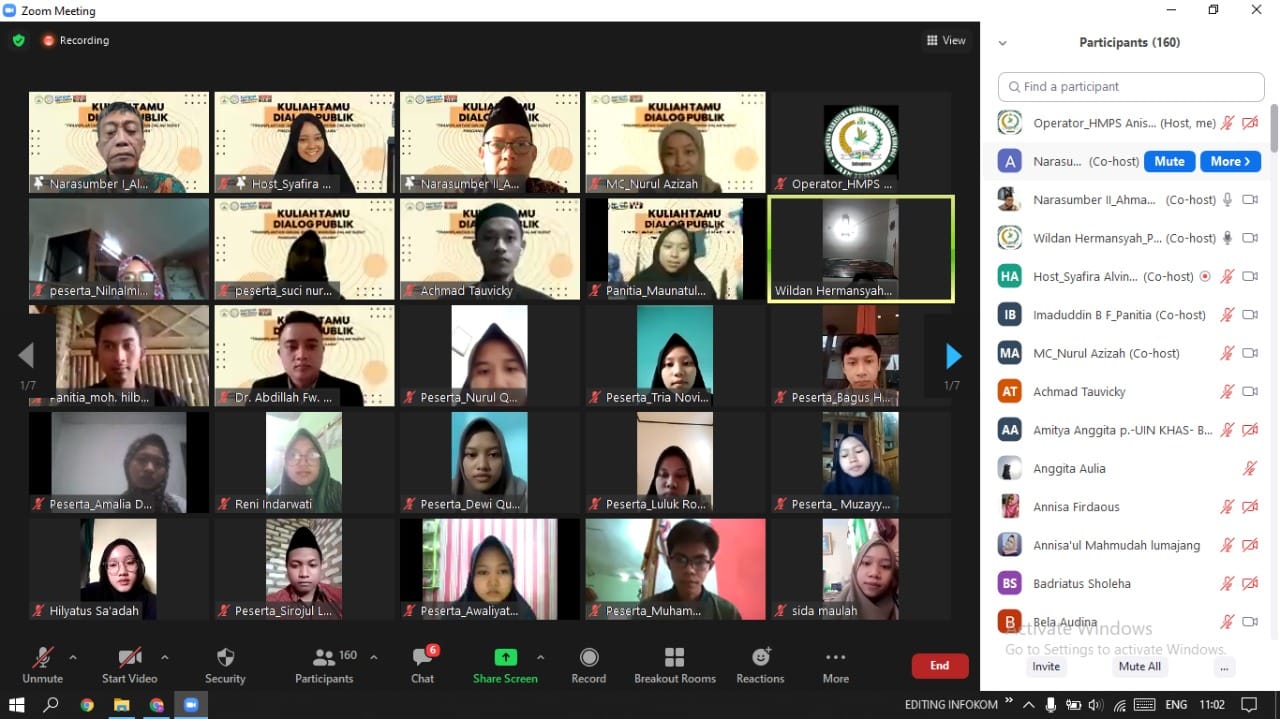Click the Record button
Viewport: 1280px width, 719px height.
(x=589, y=666)
